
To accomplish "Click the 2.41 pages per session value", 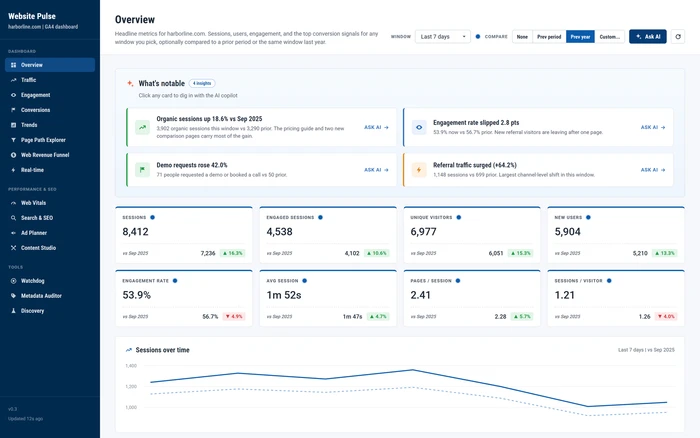I will click(421, 295).
